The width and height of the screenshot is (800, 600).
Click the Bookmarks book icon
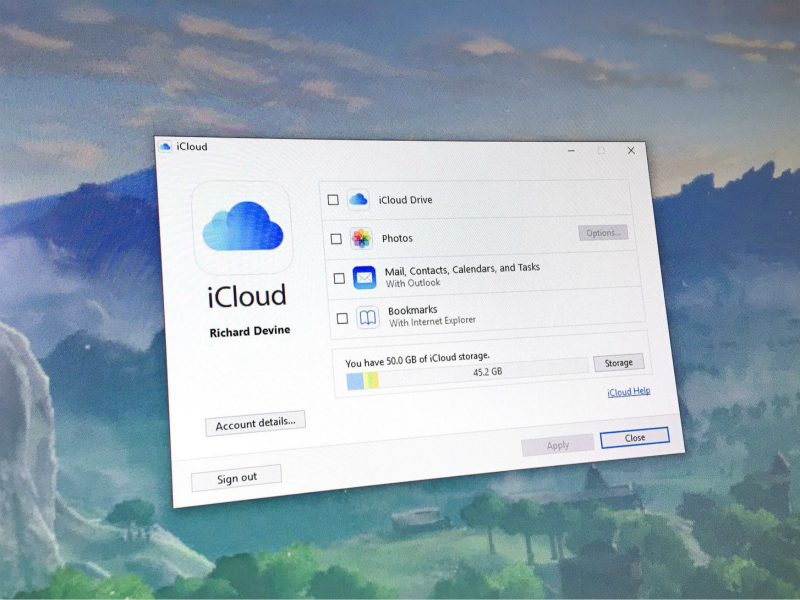tap(367, 318)
